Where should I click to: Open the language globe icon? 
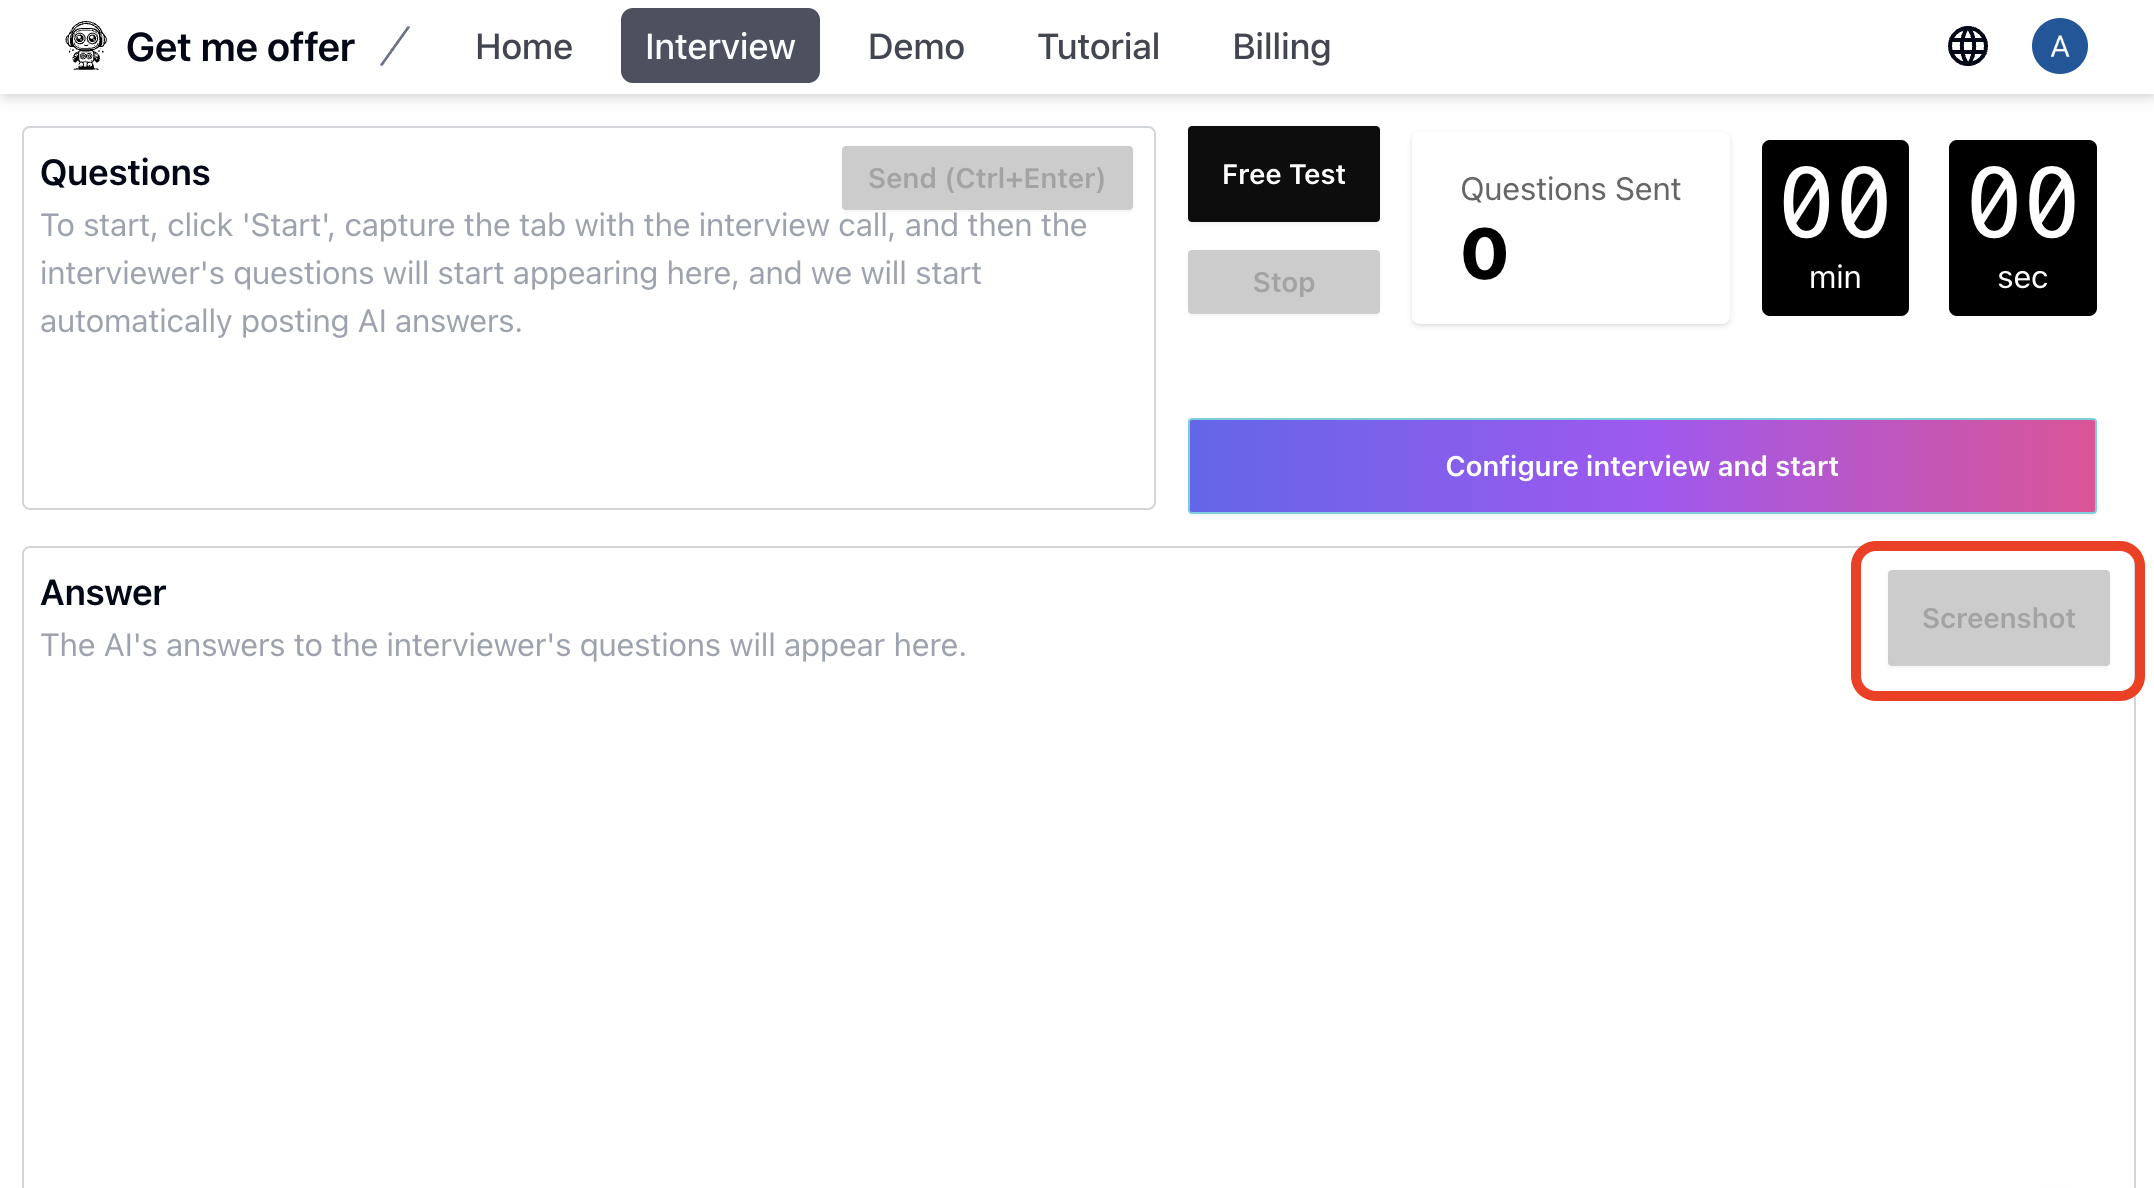click(x=1967, y=46)
